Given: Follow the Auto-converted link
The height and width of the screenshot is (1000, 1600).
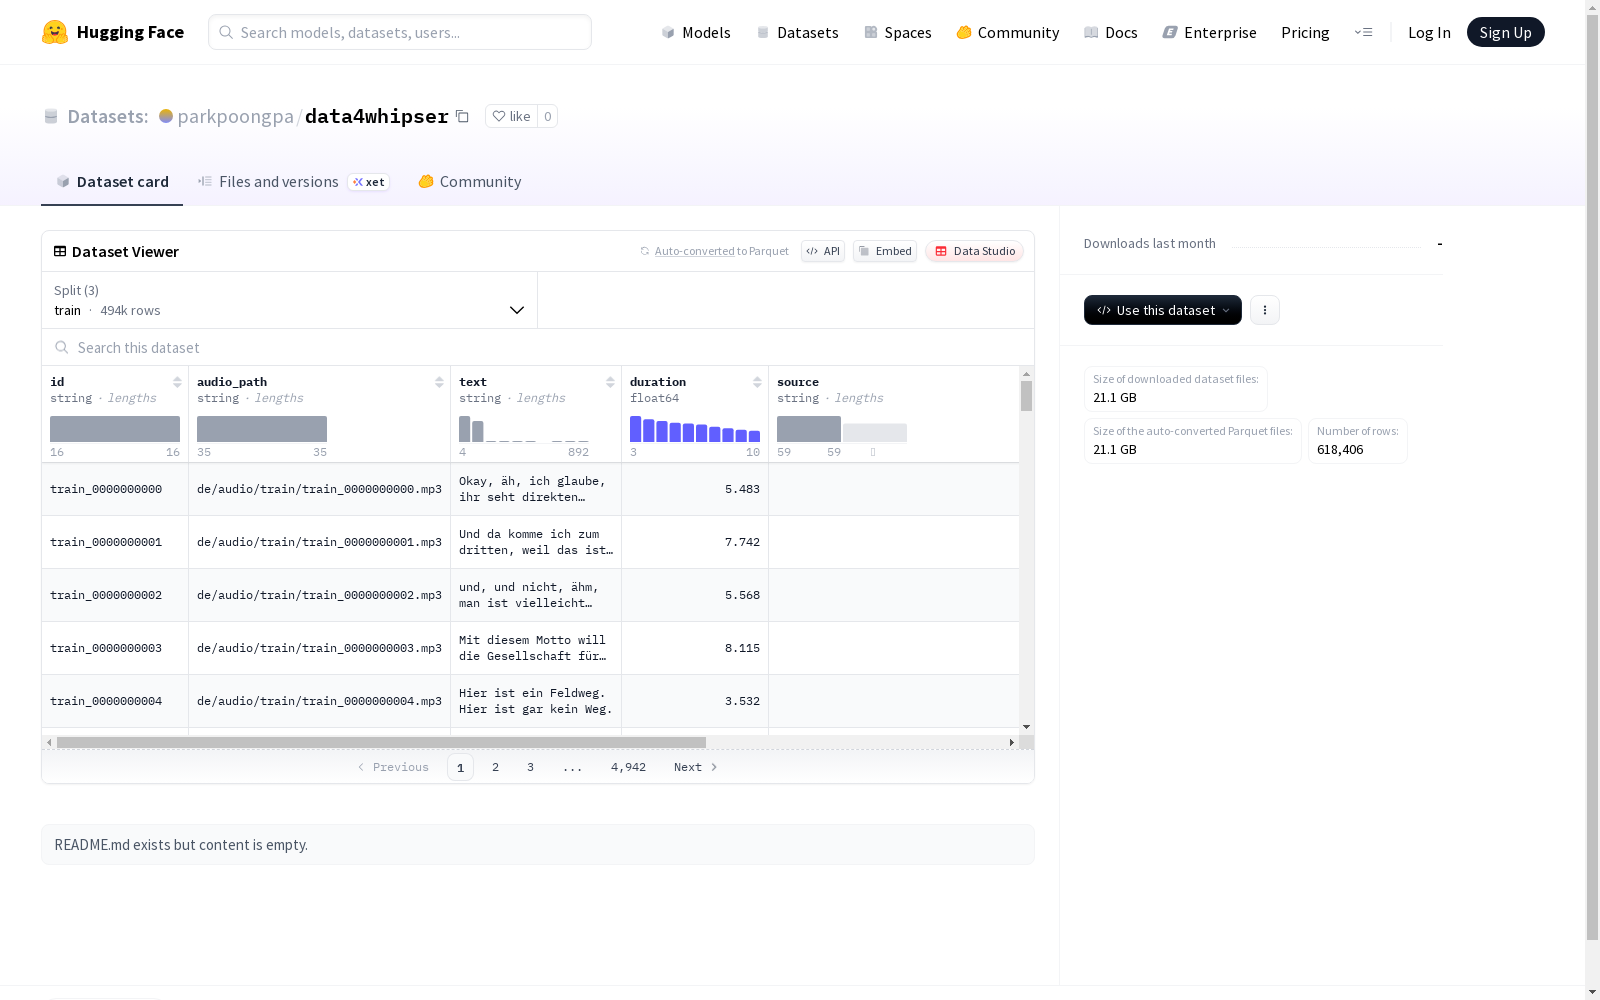Looking at the screenshot, I should [x=694, y=251].
